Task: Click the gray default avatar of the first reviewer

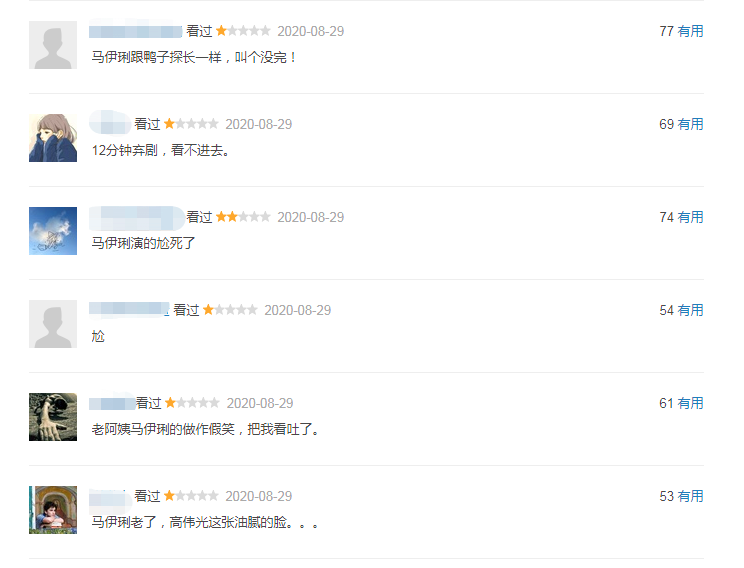Action: tap(53, 45)
